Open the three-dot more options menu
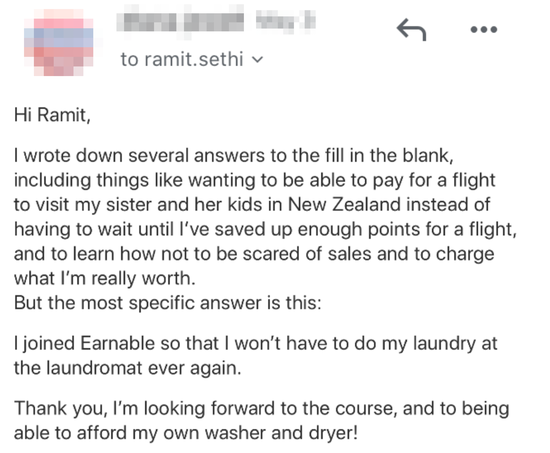The image size is (550, 453). click(484, 29)
